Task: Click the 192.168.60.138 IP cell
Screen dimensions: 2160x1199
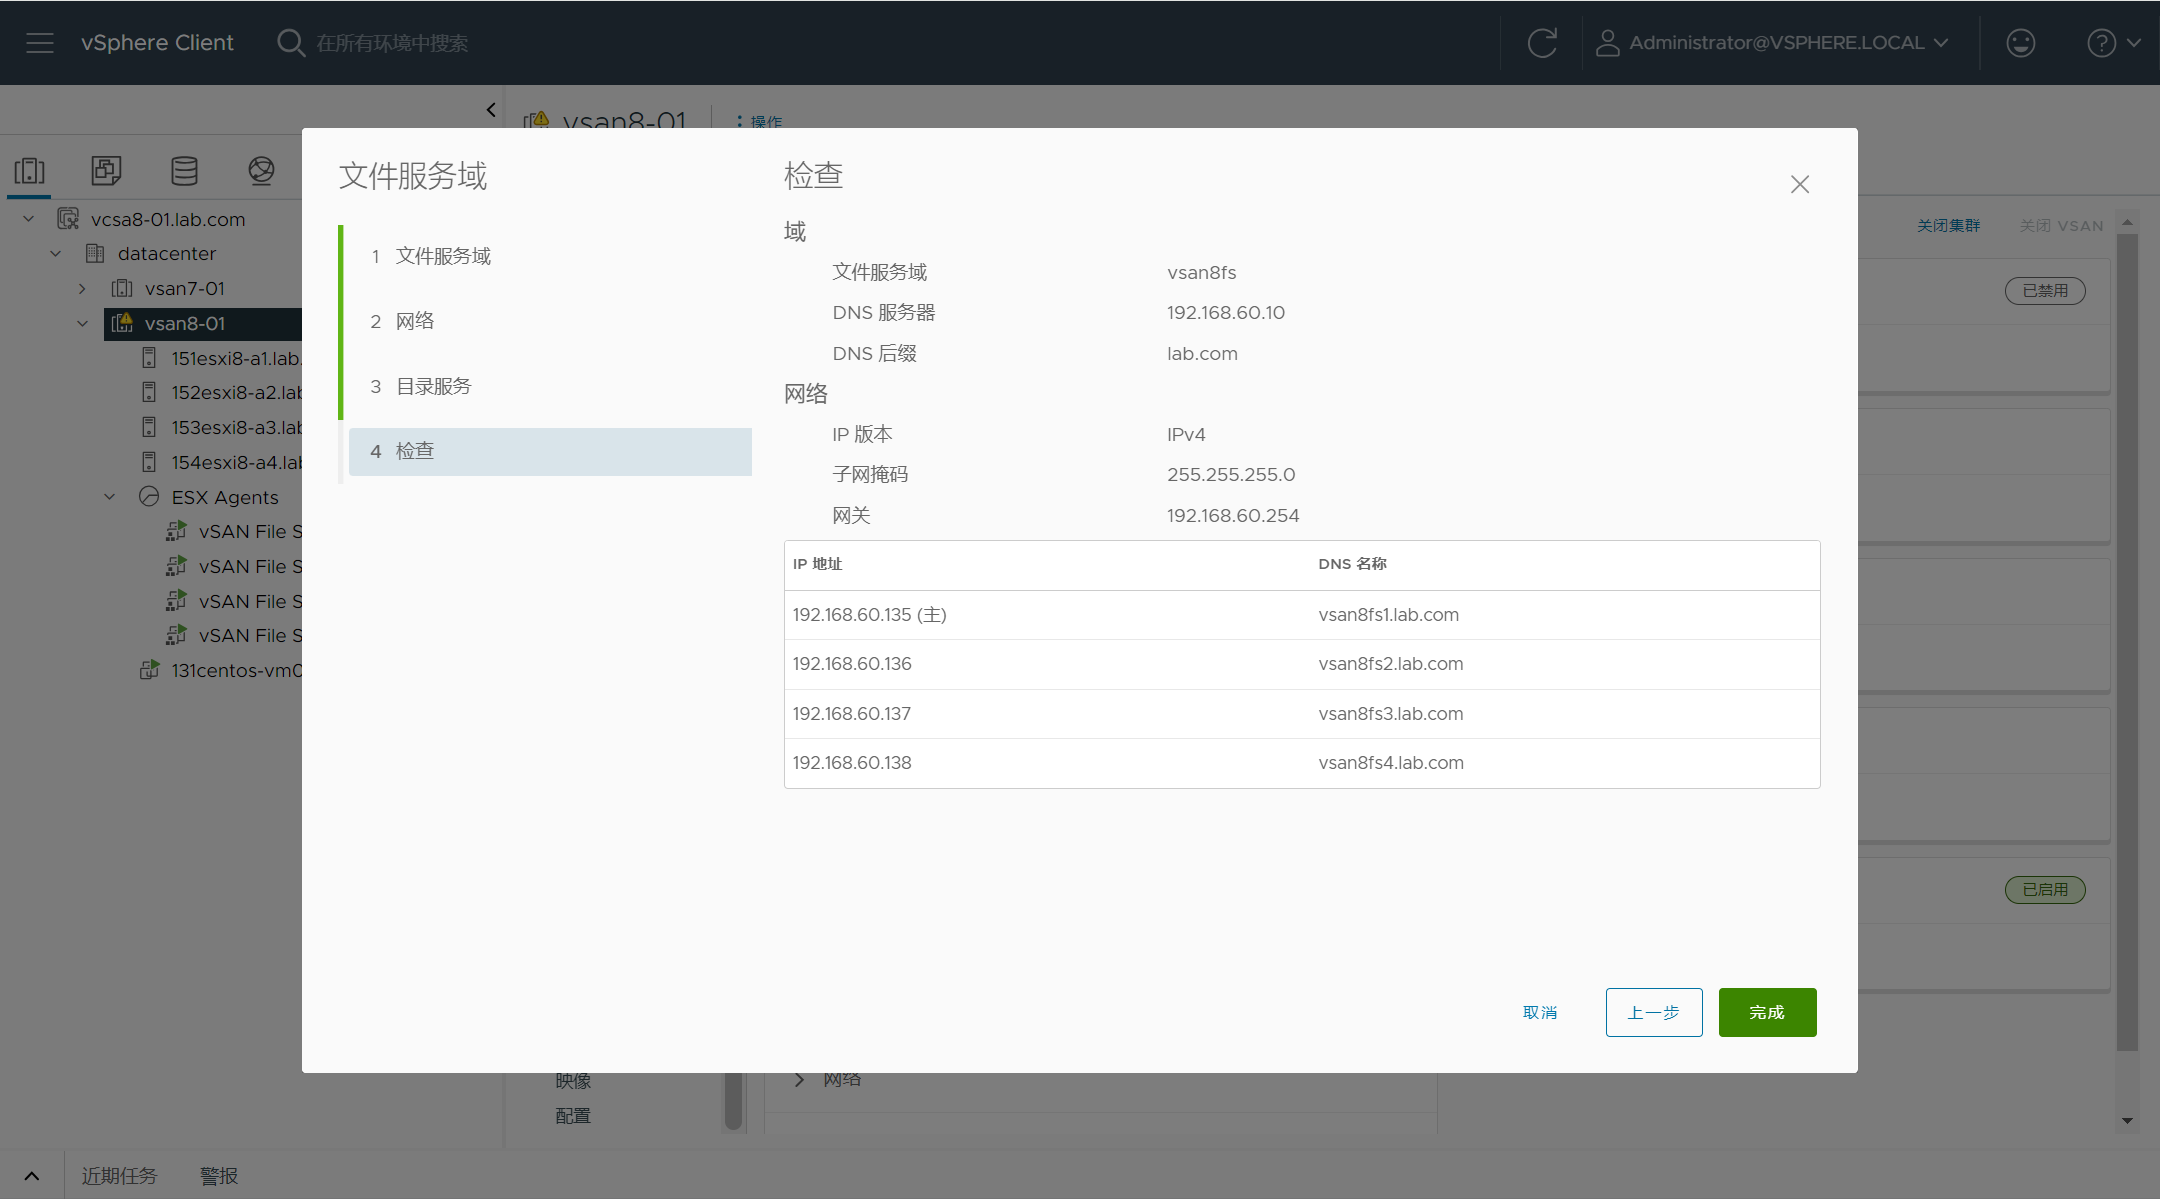Action: tap(852, 763)
